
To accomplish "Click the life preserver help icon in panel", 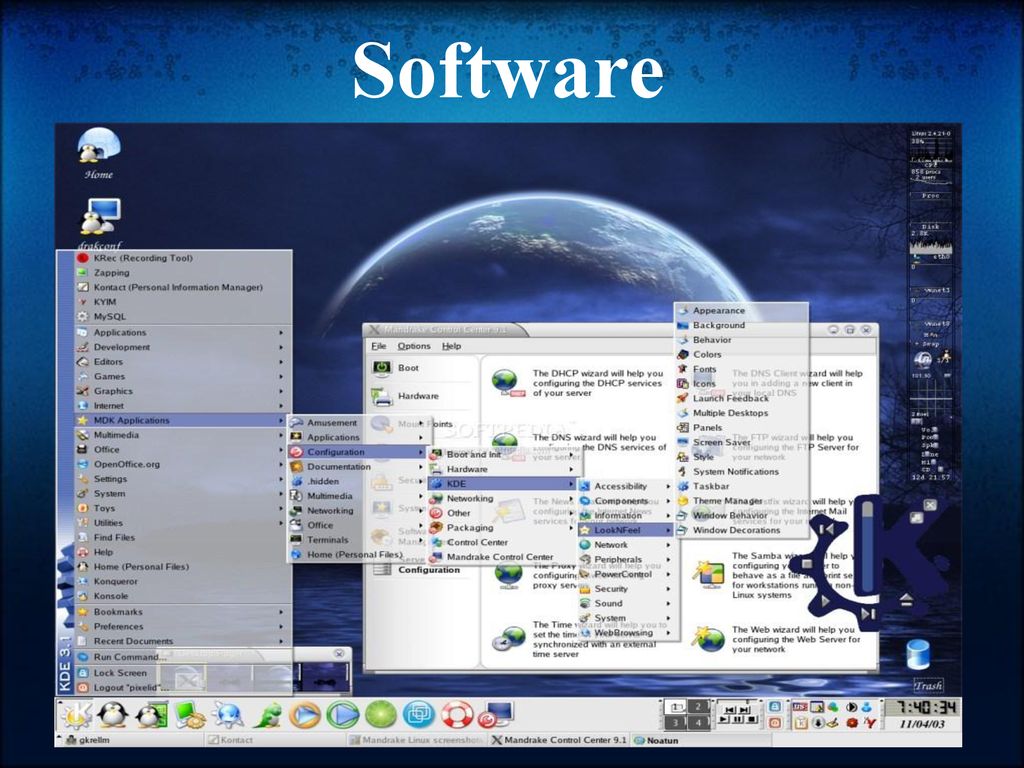I will point(457,714).
